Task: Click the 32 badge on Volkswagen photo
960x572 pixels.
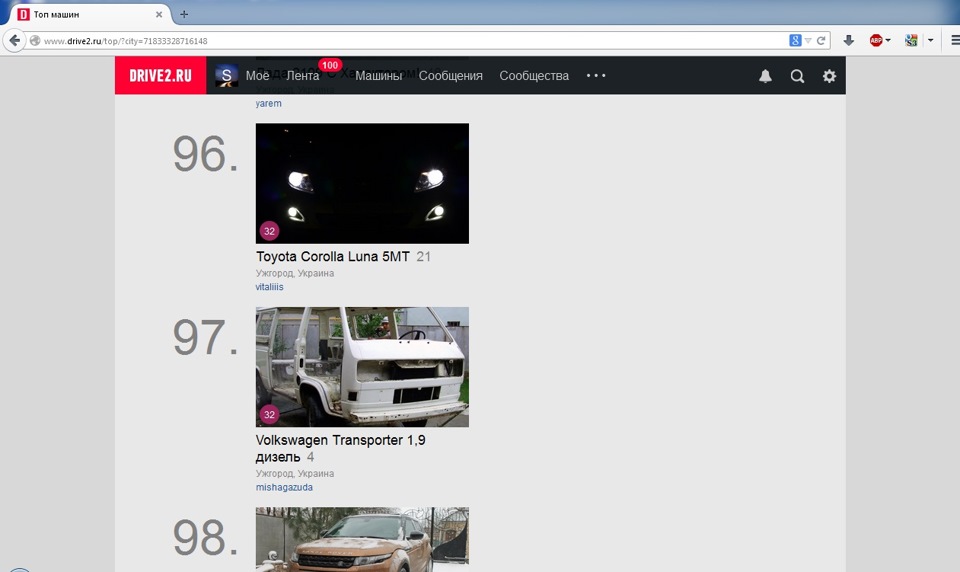Action: click(x=269, y=415)
